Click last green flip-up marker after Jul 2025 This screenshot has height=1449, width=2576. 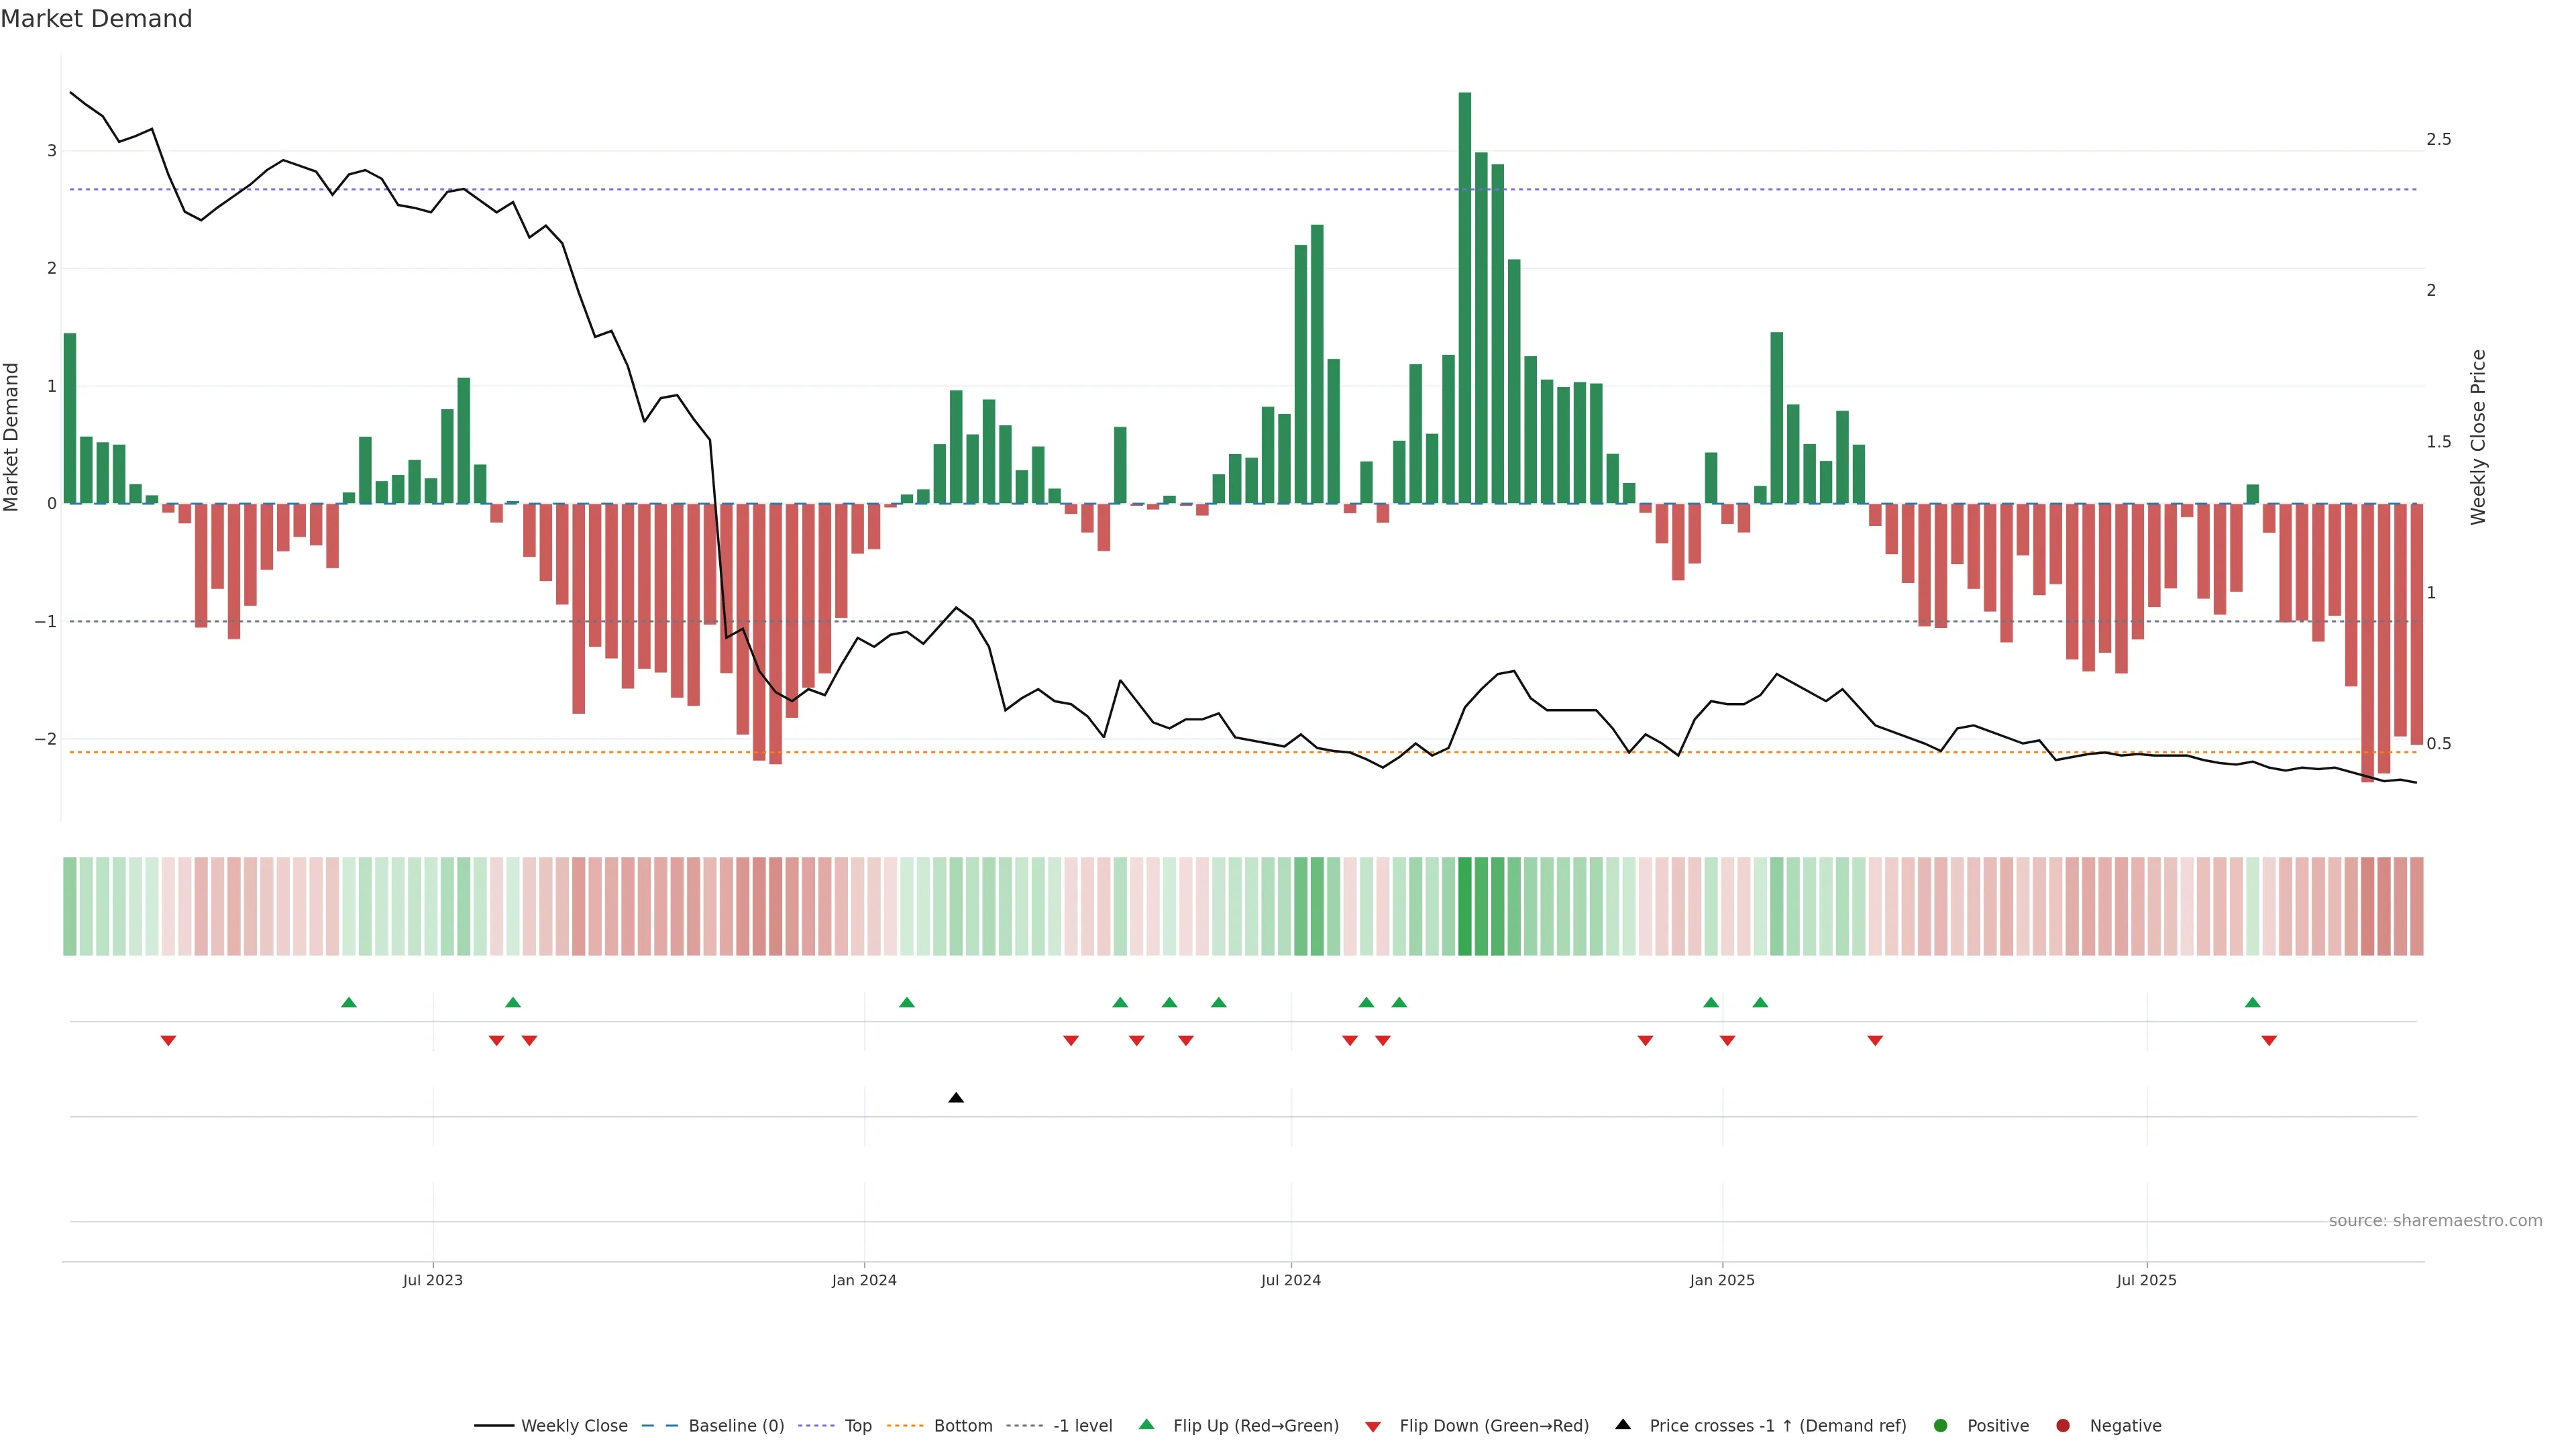click(x=2252, y=1002)
